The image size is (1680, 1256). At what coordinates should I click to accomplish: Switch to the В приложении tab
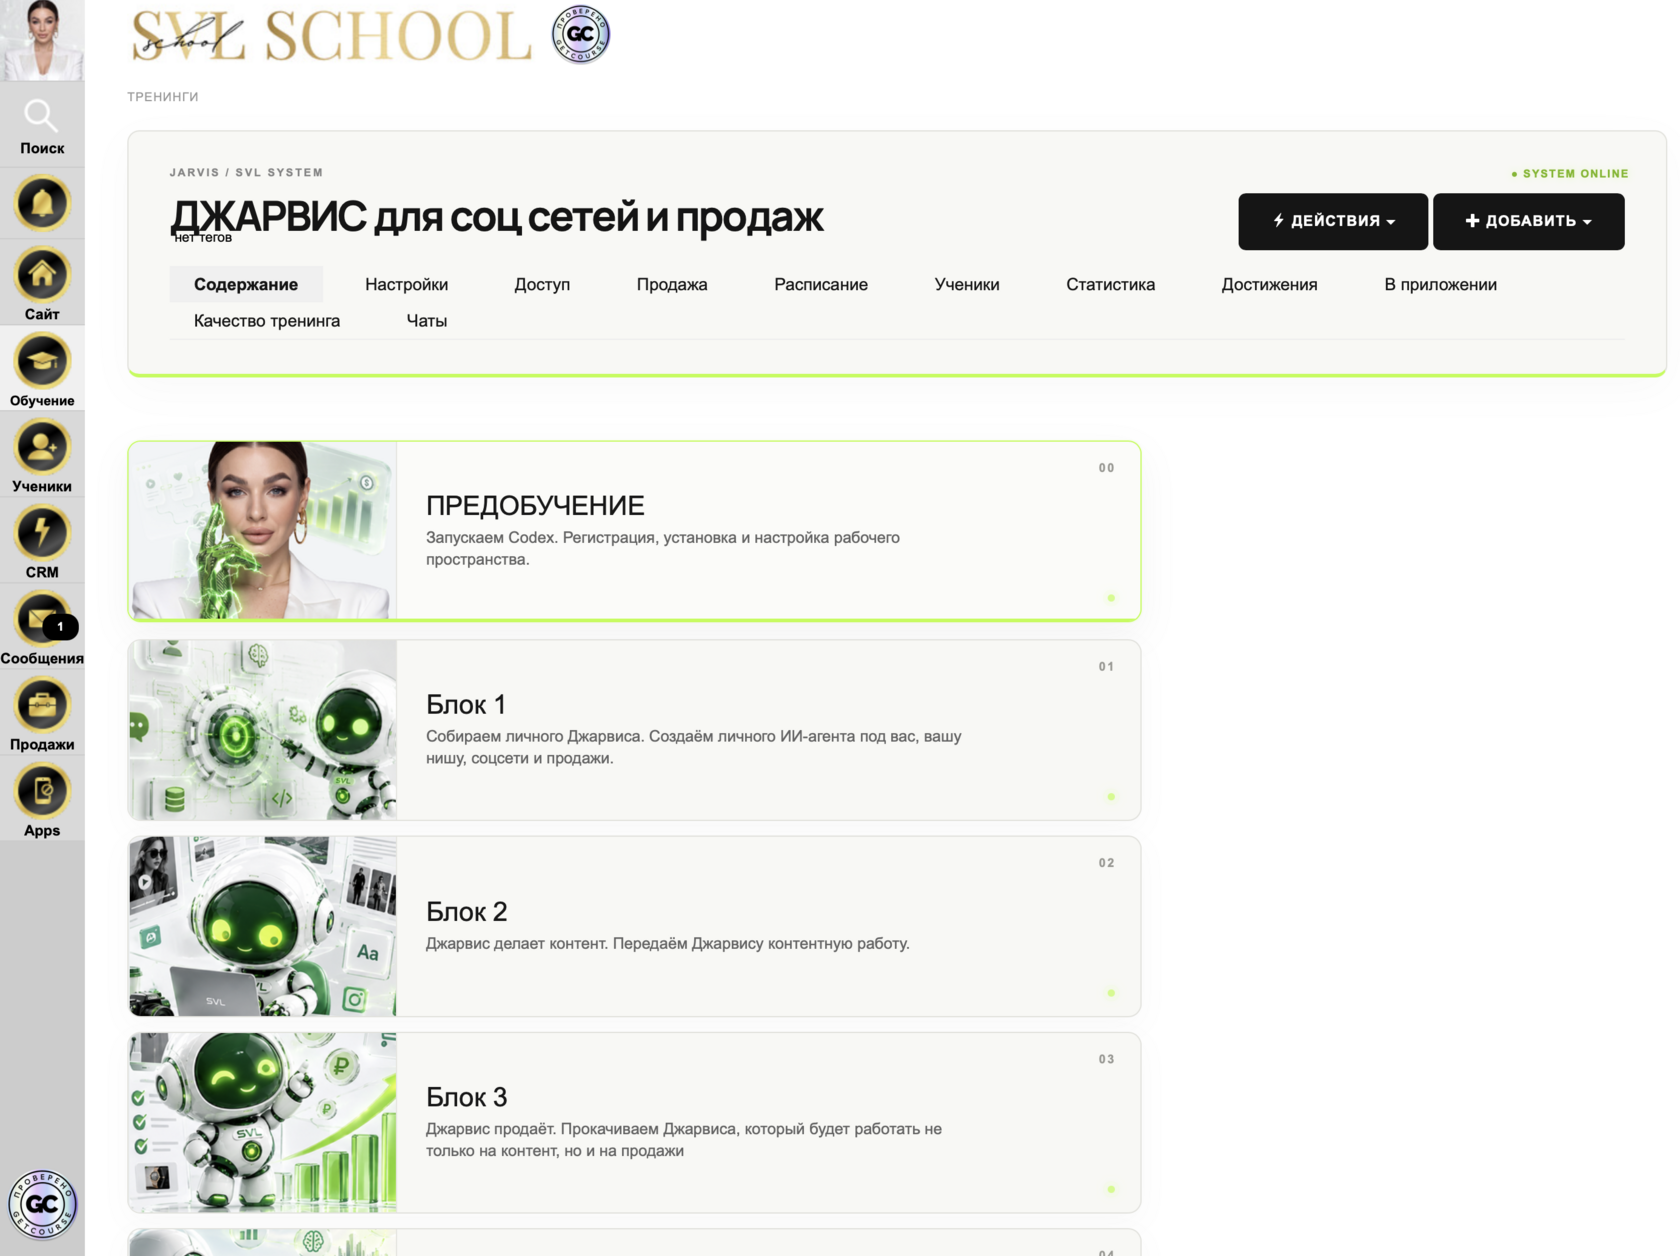point(1440,284)
